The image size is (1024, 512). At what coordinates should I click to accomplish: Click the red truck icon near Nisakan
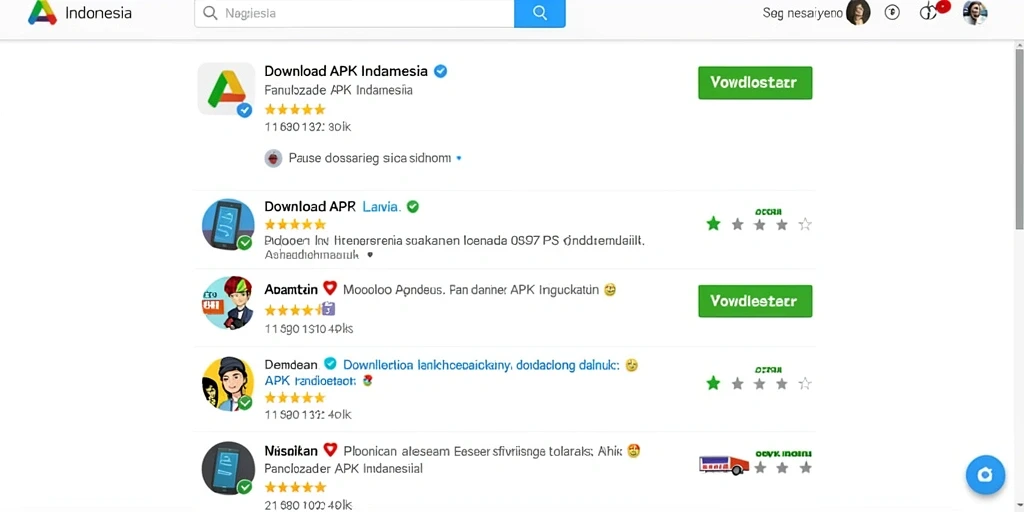tap(724, 465)
